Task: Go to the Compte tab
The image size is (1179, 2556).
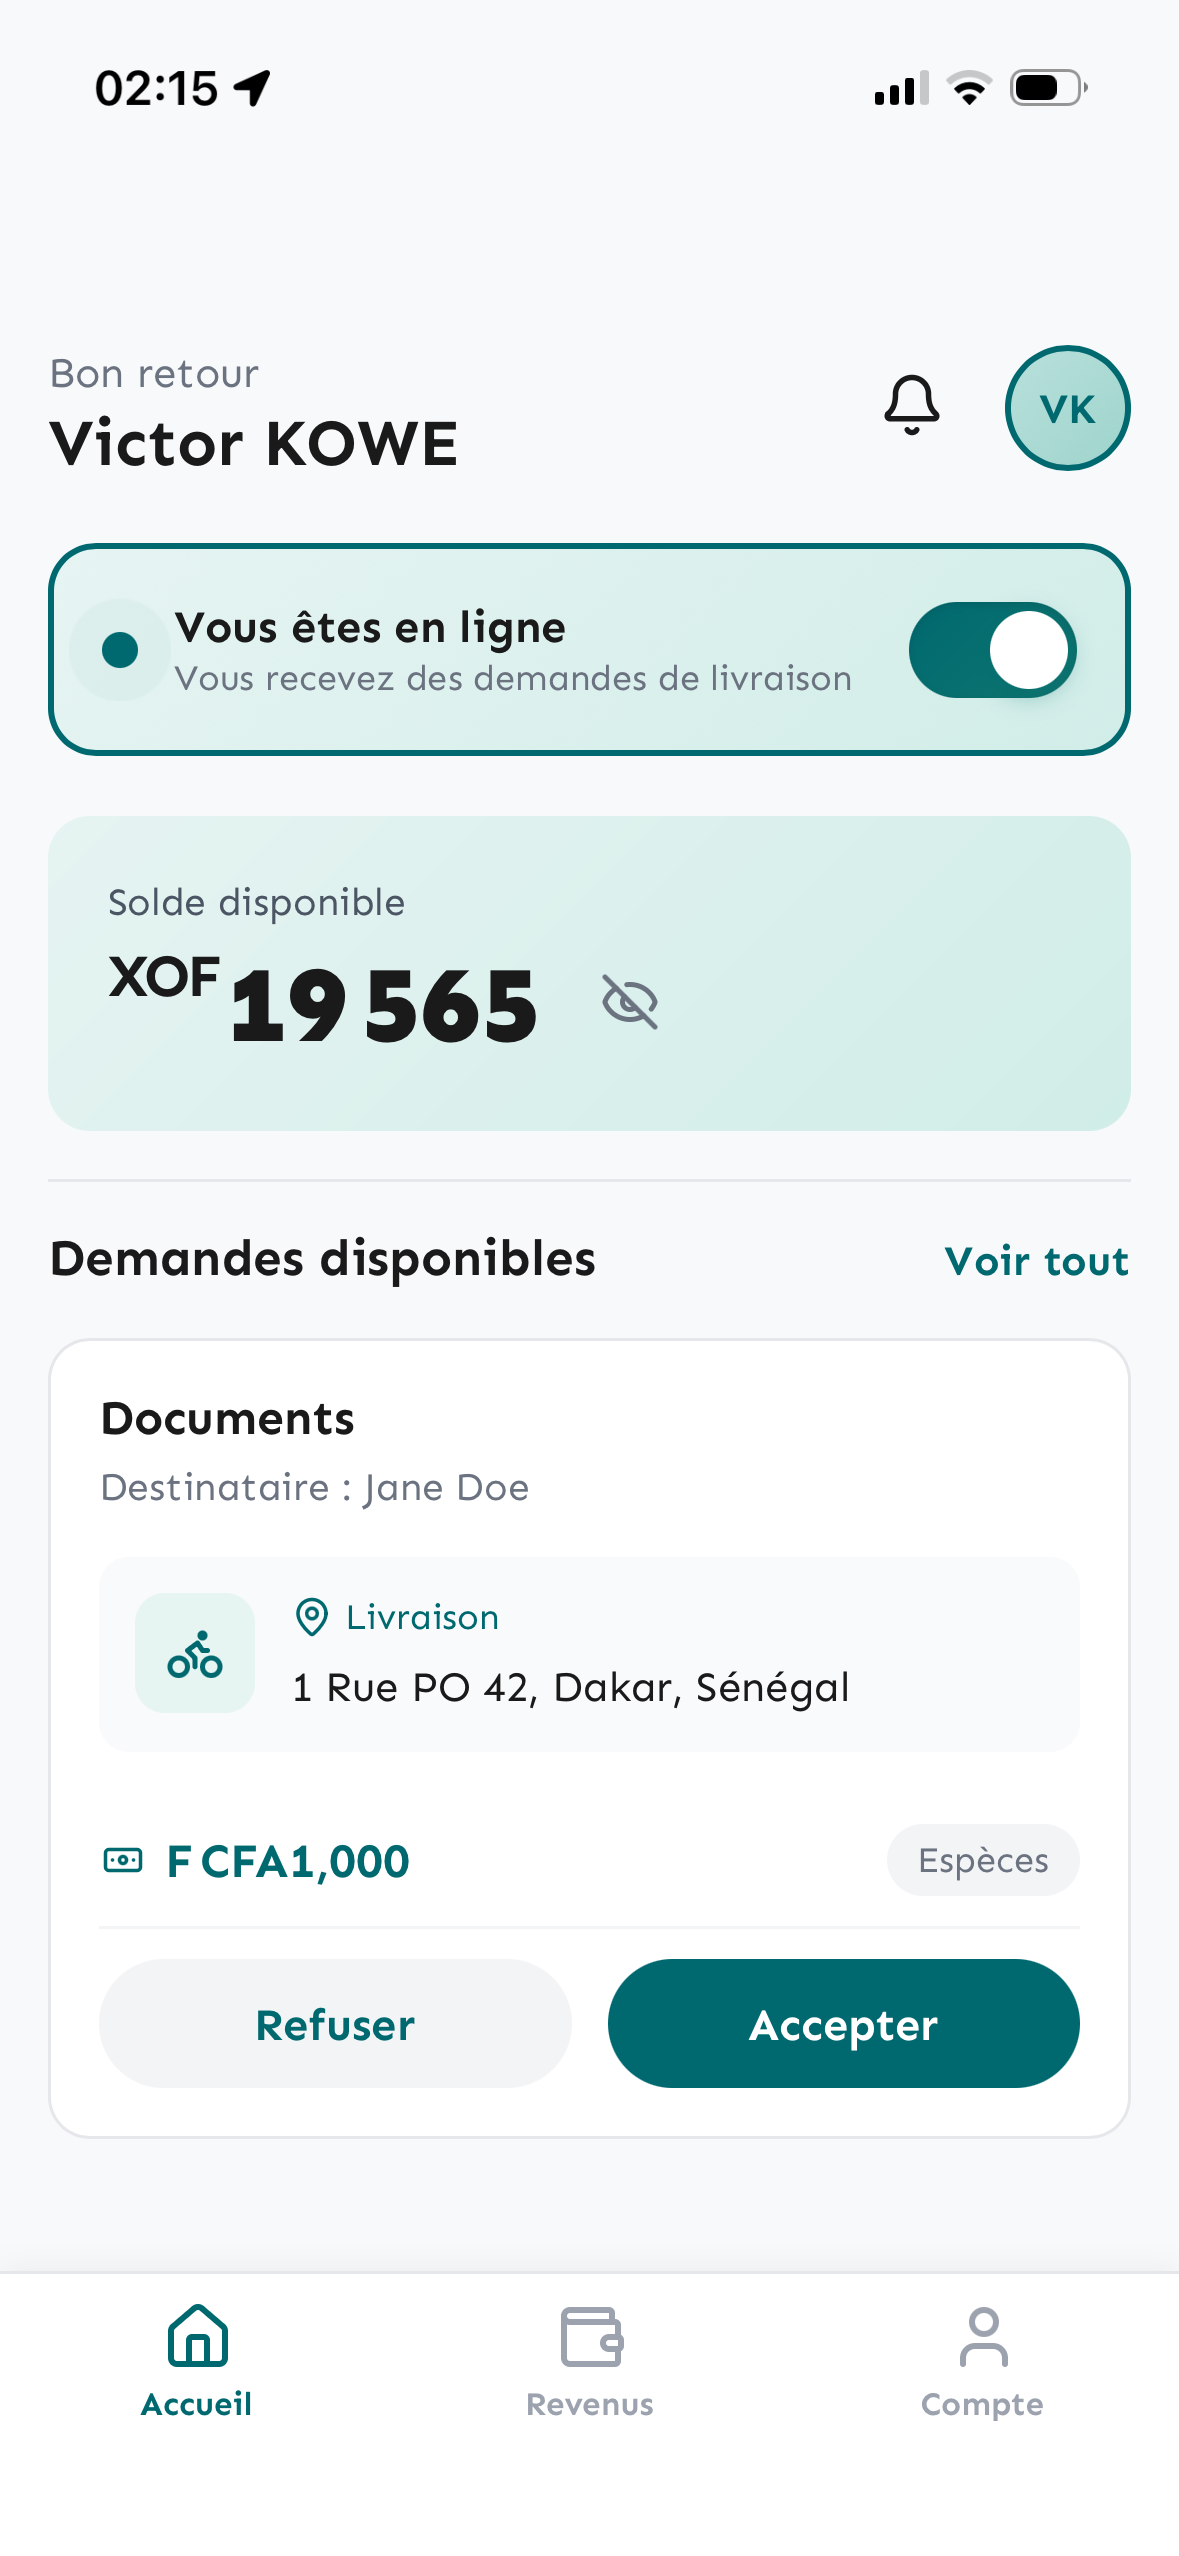Action: [982, 2361]
